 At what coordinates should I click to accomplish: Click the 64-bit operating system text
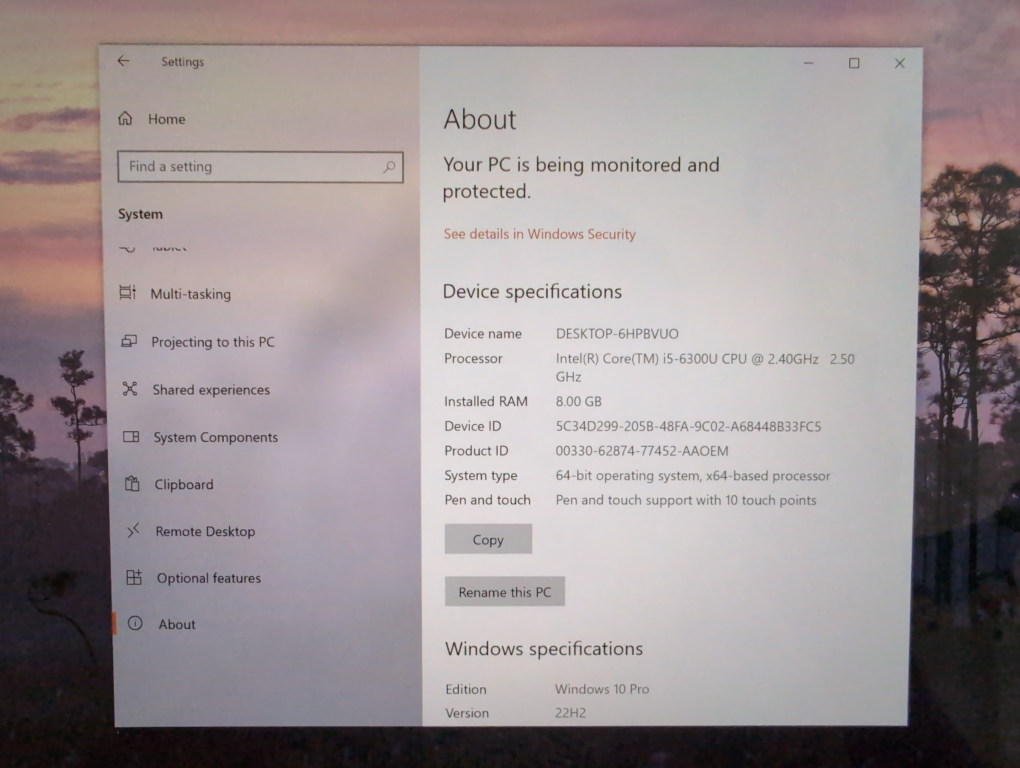click(693, 475)
